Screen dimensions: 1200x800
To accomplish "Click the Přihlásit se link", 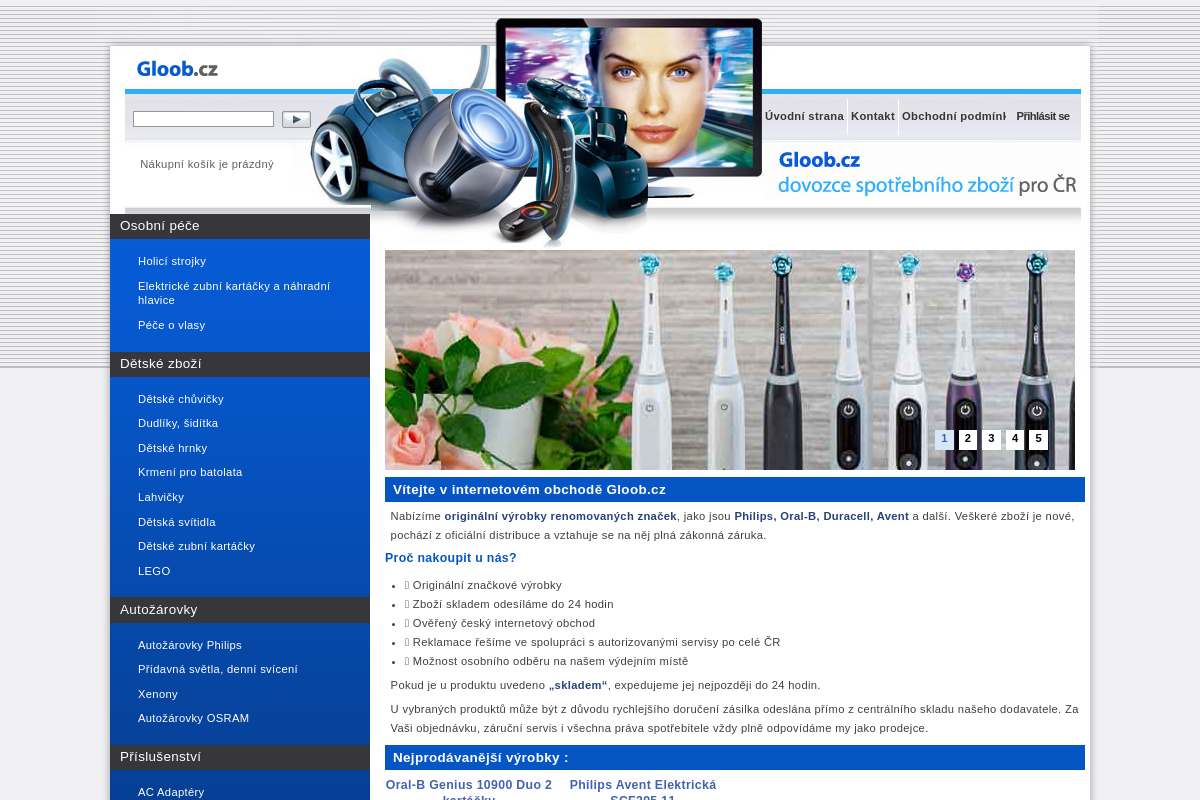I will (1043, 116).
